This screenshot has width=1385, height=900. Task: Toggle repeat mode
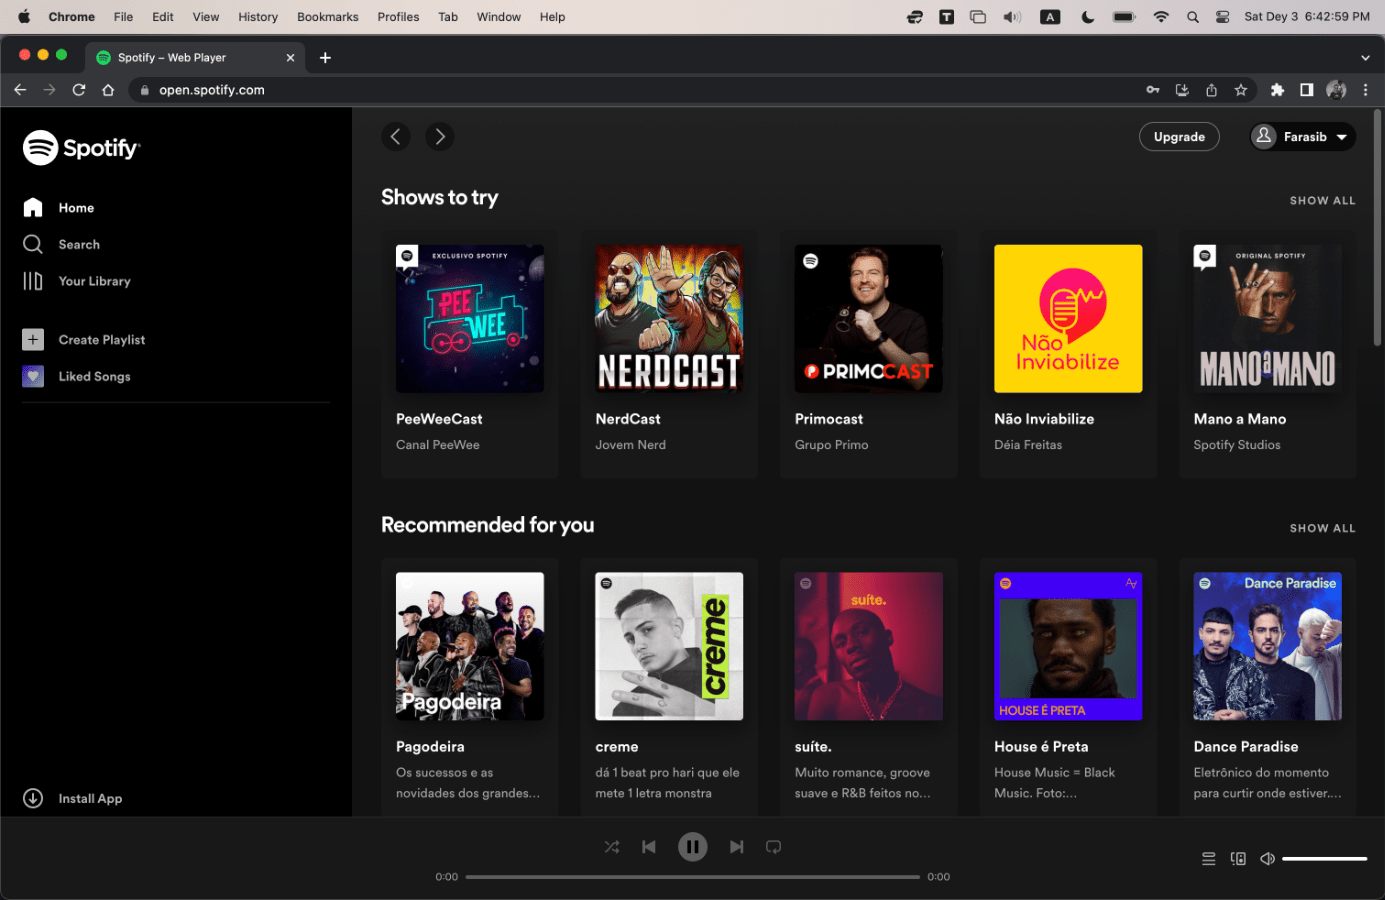[774, 847]
